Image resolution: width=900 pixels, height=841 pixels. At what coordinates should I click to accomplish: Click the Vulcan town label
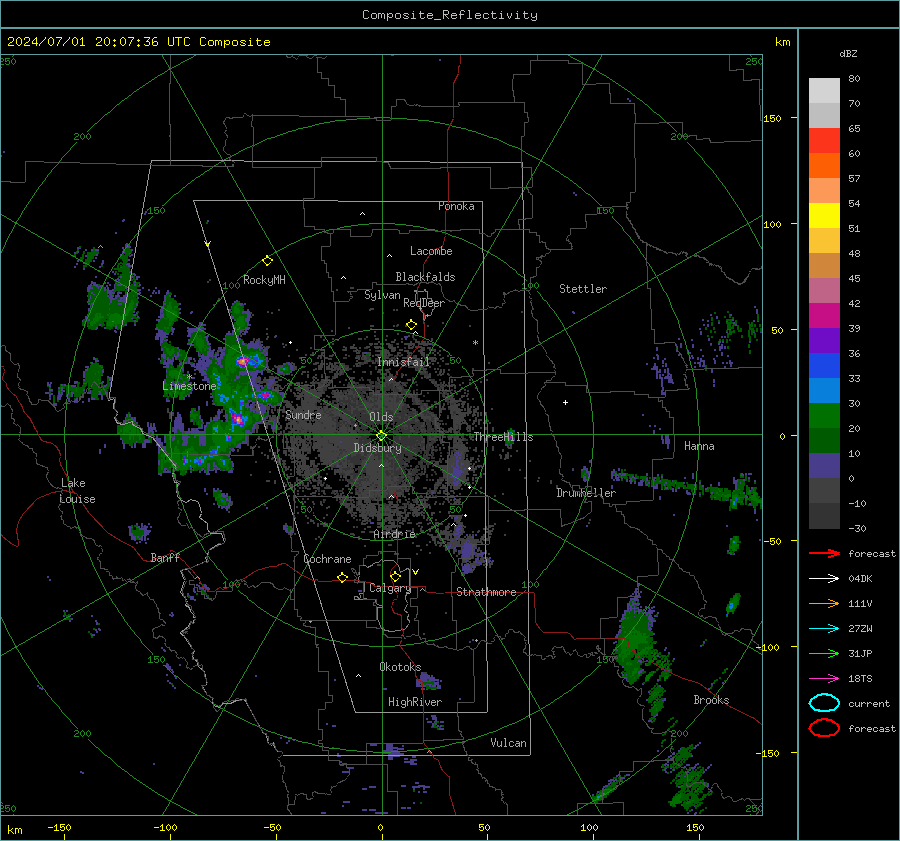pos(508,743)
